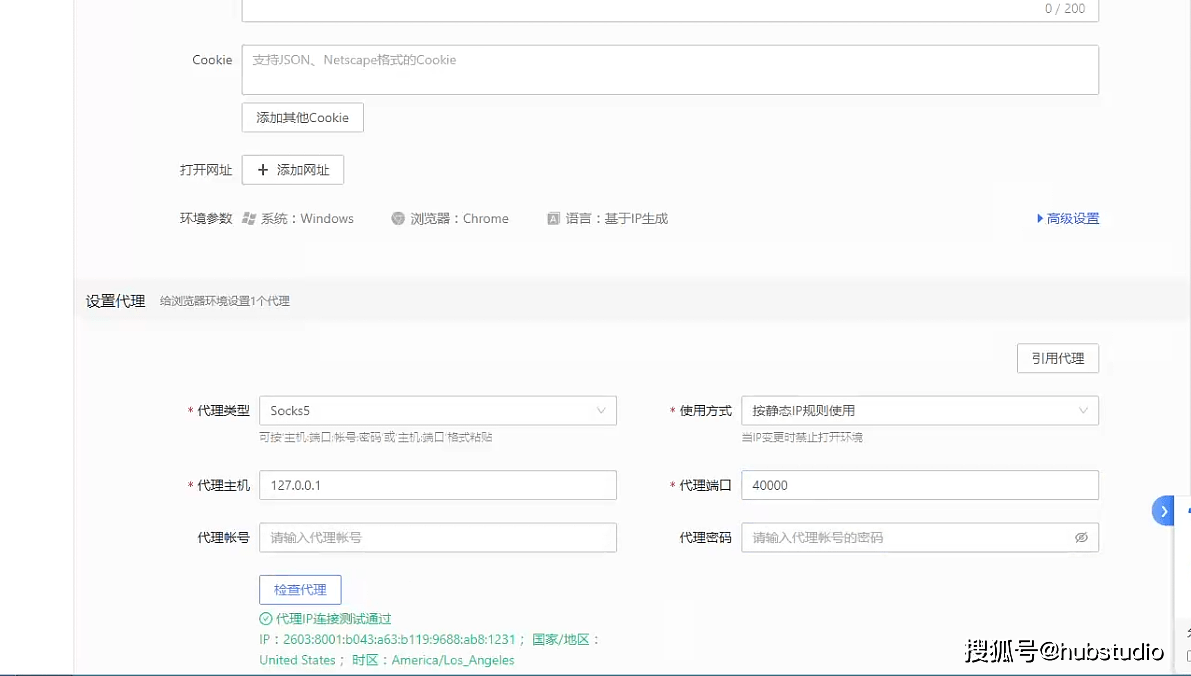Screen dimensions: 1191x676
Task: Click the Chrome browser icon
Action: pyautogui.click(x=397, y=218)
